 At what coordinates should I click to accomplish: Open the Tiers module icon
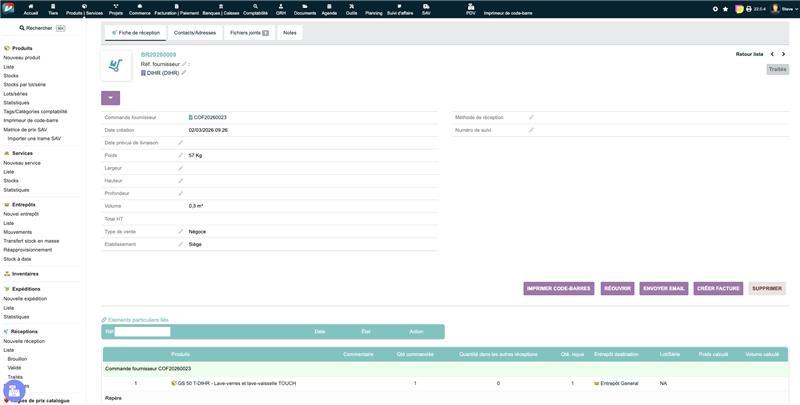pos(51,8)
